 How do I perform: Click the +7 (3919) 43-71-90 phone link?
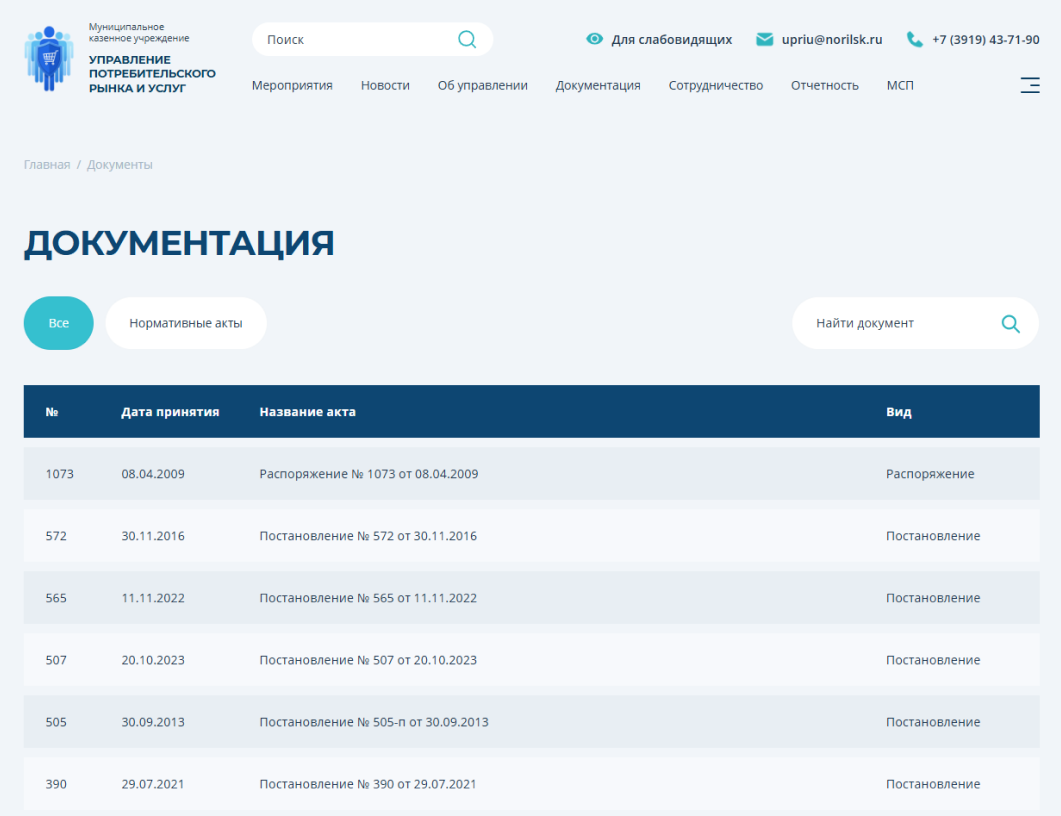[x=986, y=39]
